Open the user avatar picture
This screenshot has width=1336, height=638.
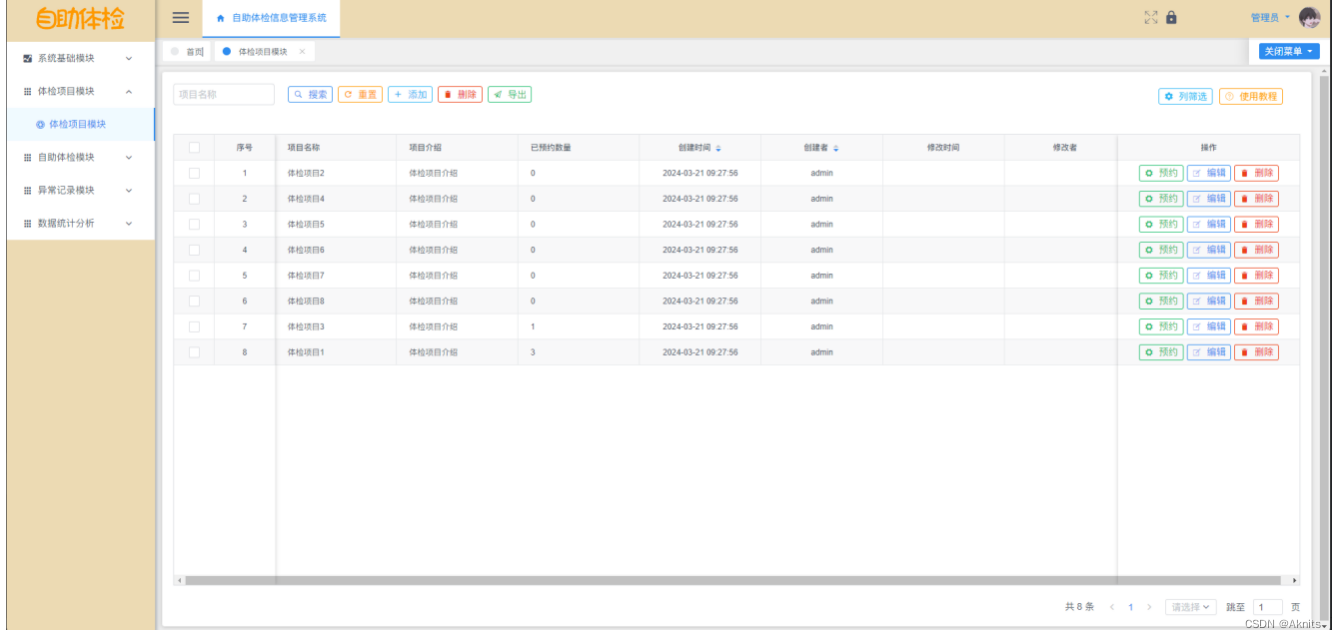pyautogui.click(x=1310, y=17)
